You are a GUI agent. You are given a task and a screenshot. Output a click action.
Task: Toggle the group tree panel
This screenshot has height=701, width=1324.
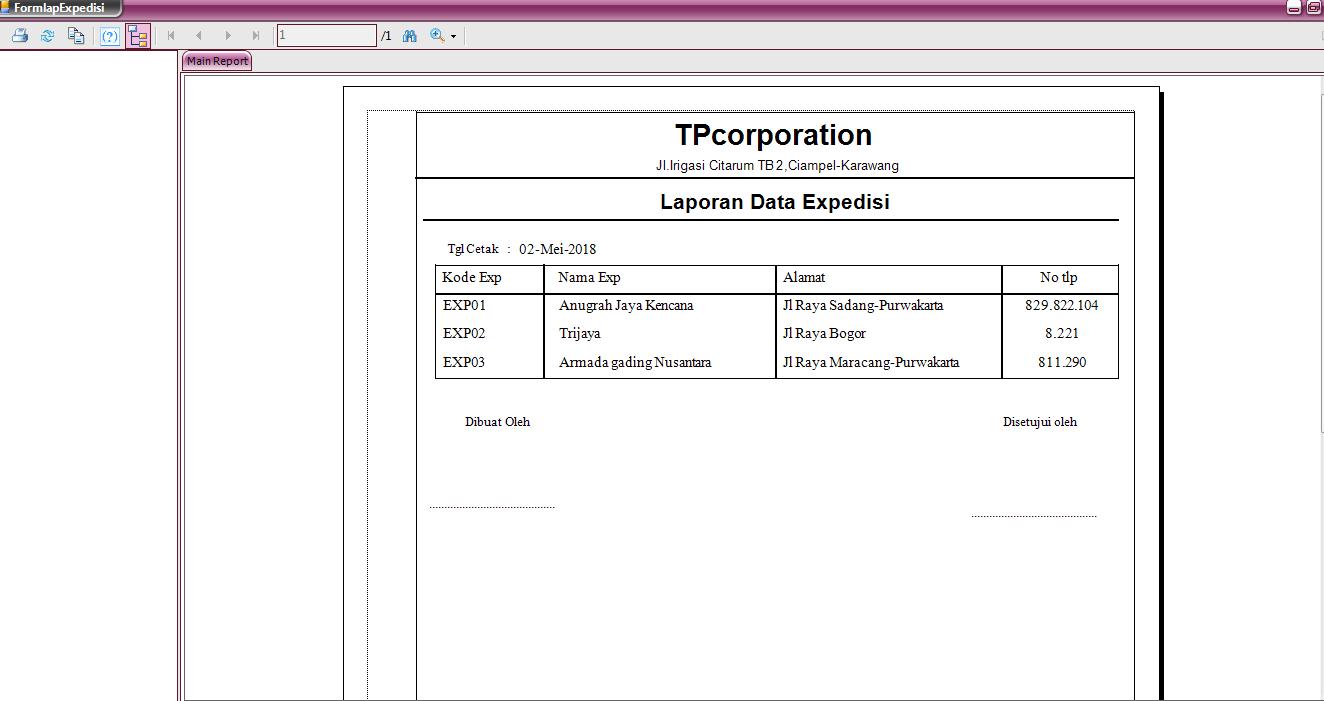pyautogui.click(x=138, y=36)
